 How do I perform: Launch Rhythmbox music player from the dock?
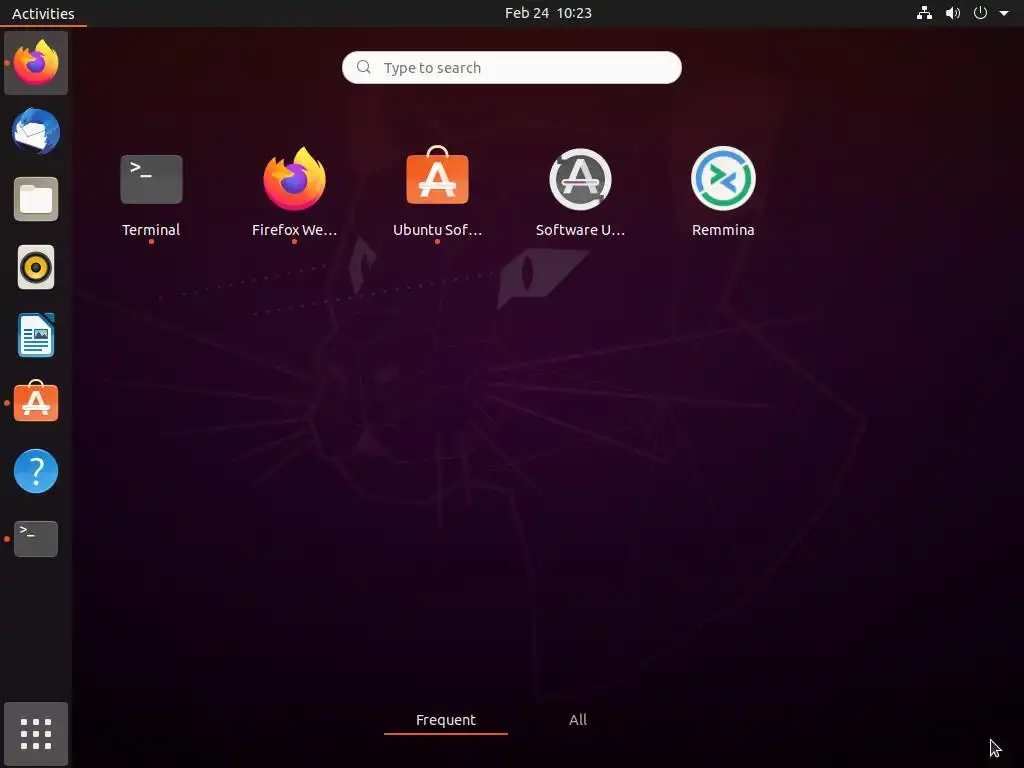[36, 267]
